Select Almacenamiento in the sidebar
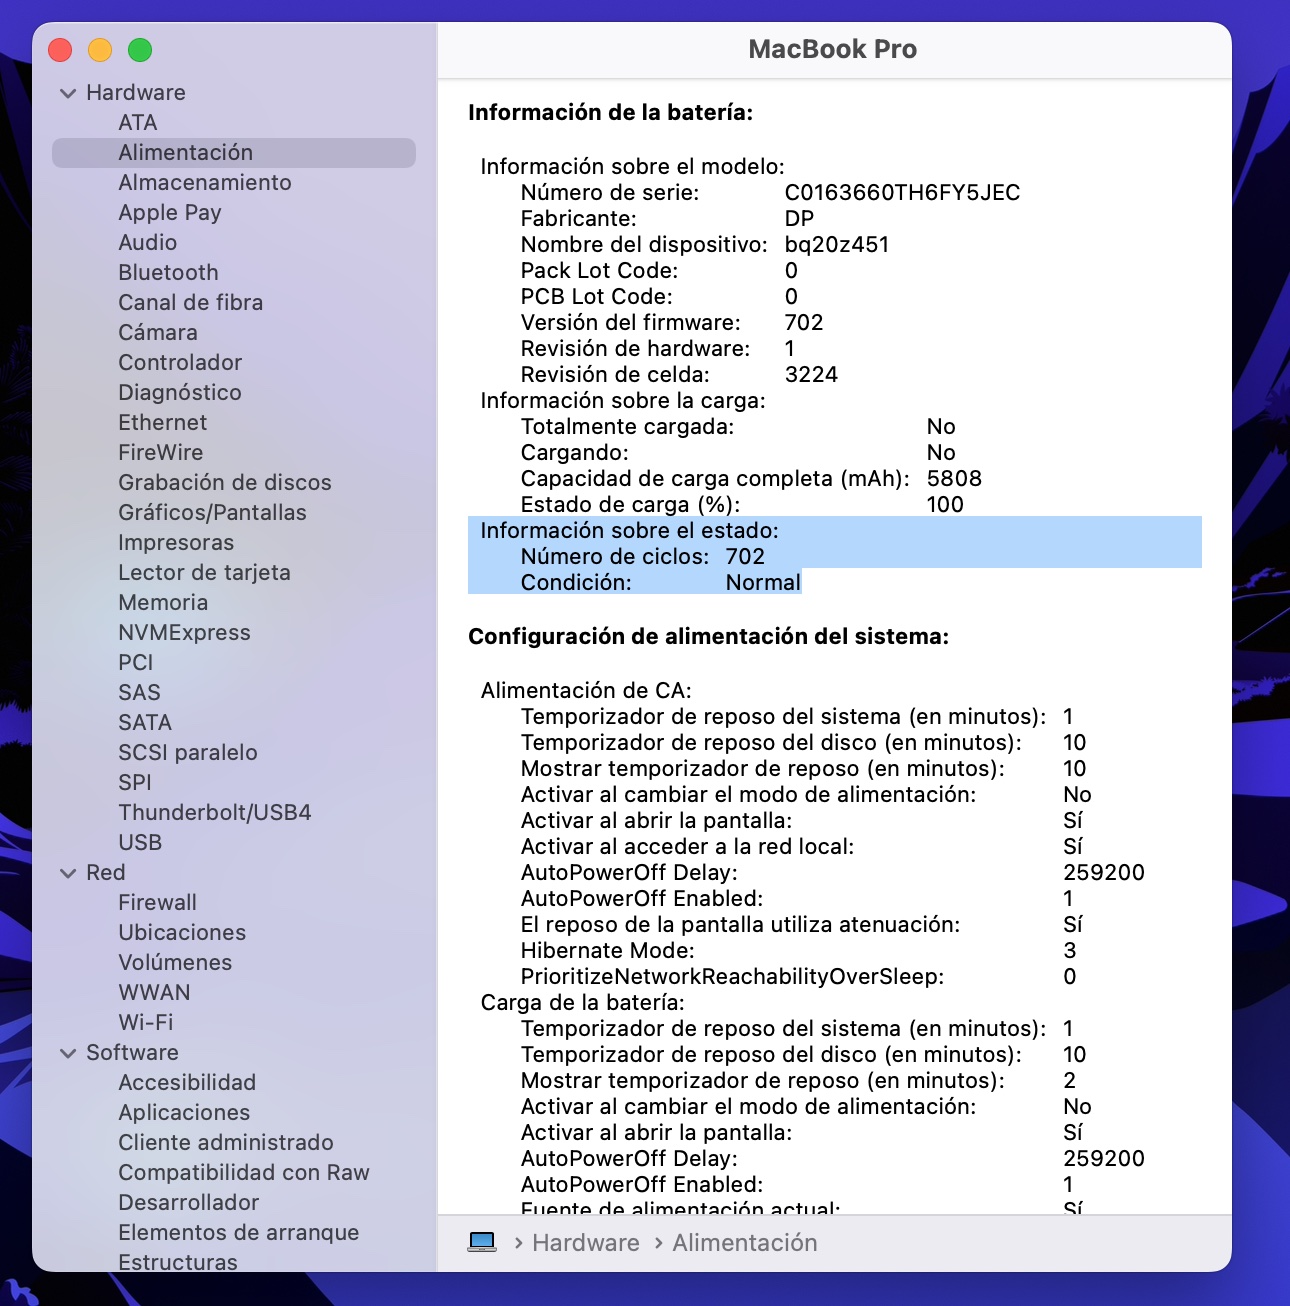The height and width of the screenshot is (1306, 1290). (205, 182)
